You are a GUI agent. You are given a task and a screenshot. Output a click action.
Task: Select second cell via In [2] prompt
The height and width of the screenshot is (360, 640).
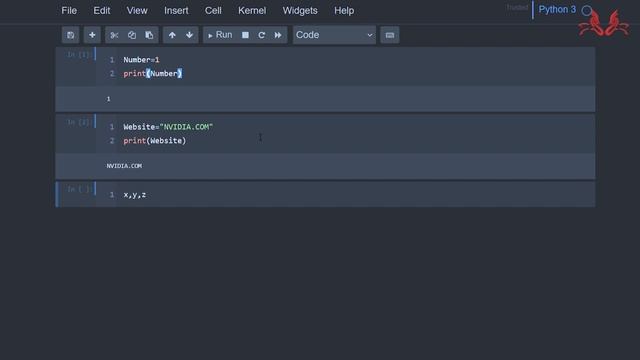click(x=78, y=122)
